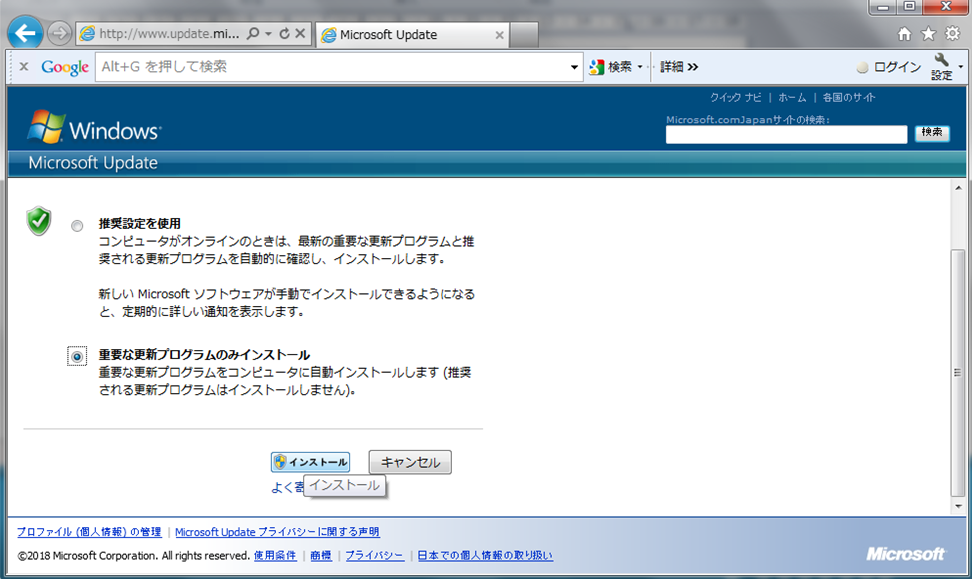Click the 検索 button beside site search
Image resolution: width=972 pixels, height=579 pixels.
click(932, 133)
